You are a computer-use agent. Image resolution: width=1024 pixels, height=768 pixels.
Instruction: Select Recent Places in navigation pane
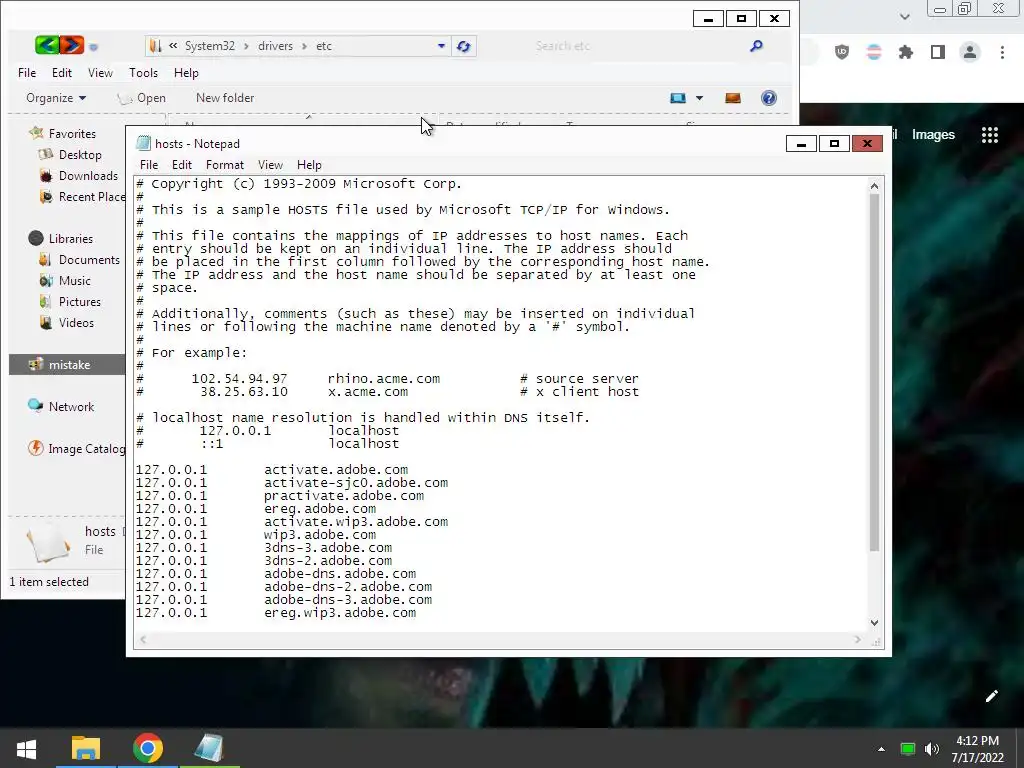click(x=82, y=197)
